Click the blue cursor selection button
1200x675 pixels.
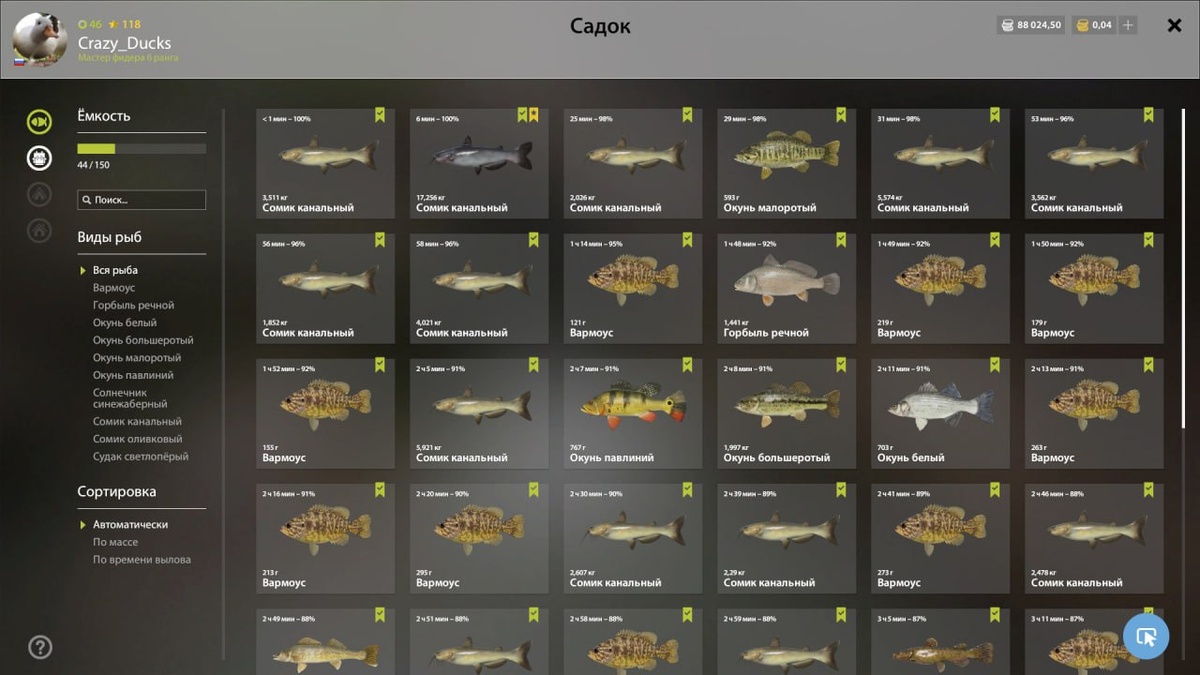point(1146,636)
